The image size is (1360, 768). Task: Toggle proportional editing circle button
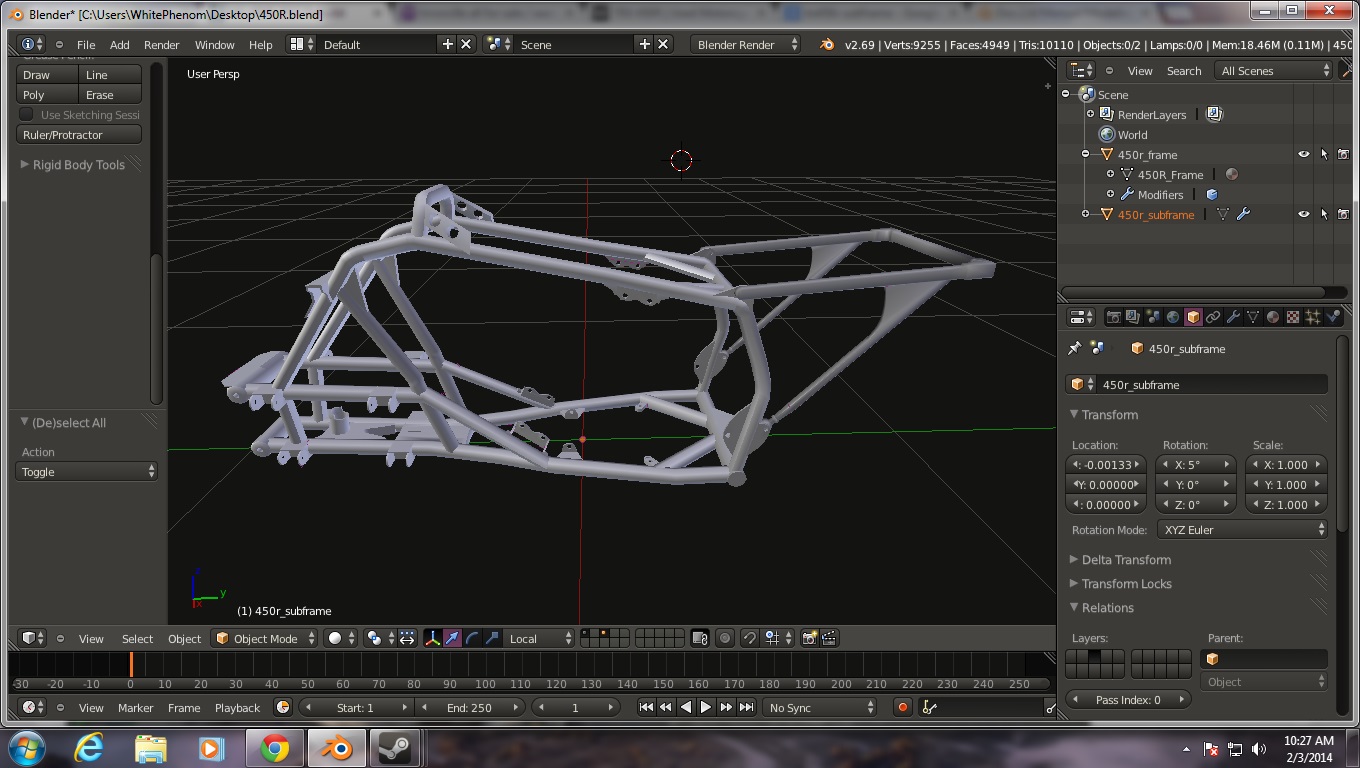click(x=725, y=638)
